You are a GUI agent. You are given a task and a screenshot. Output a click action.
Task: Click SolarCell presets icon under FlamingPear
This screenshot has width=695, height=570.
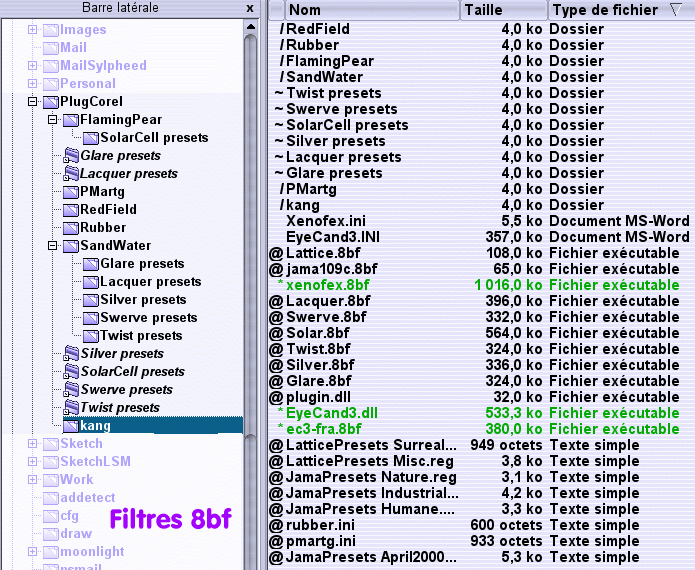point(91,138)
